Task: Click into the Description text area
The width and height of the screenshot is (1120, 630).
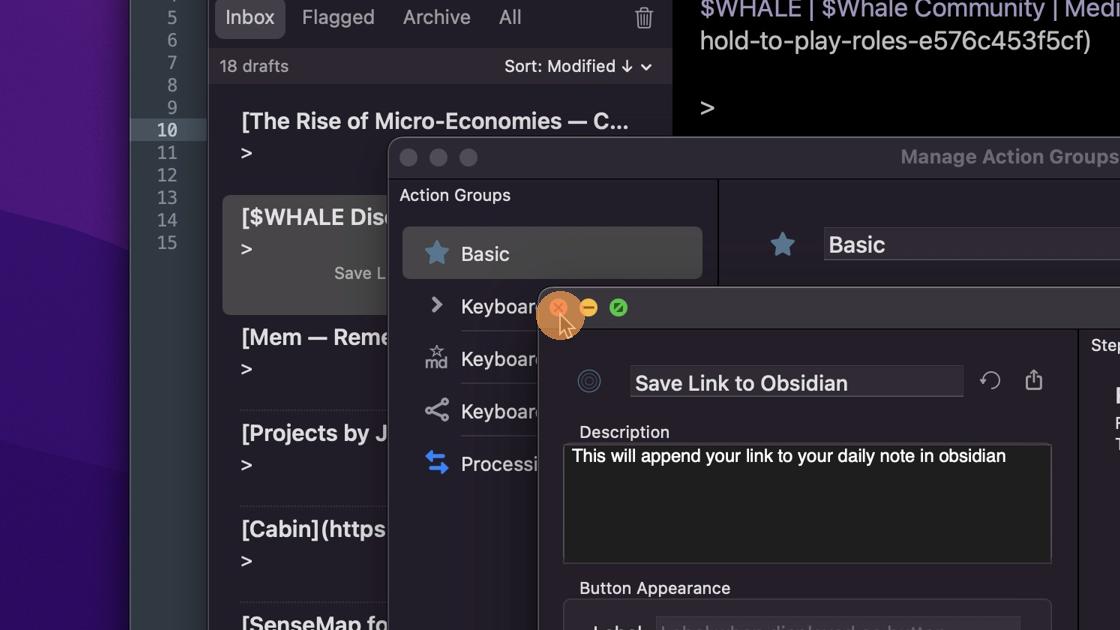Action: tap(806, 510)
